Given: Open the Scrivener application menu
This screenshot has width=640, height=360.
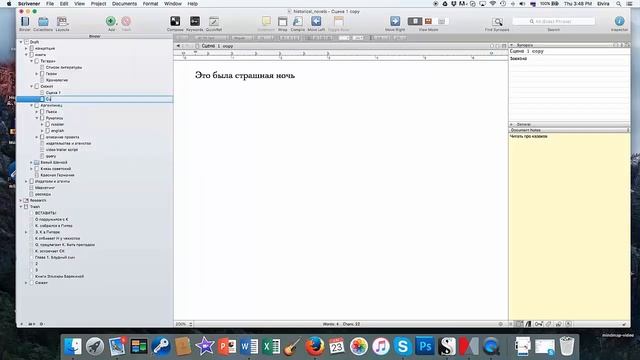Looking at the screenshot, I should [29, 4].
